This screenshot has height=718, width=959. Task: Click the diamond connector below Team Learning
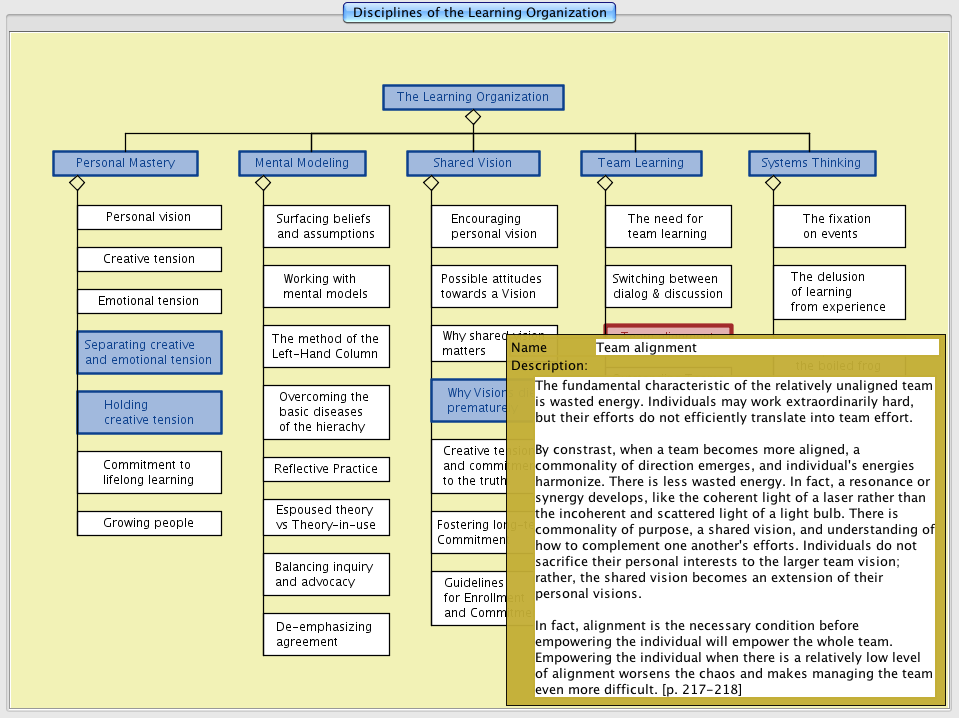point(605,183)
